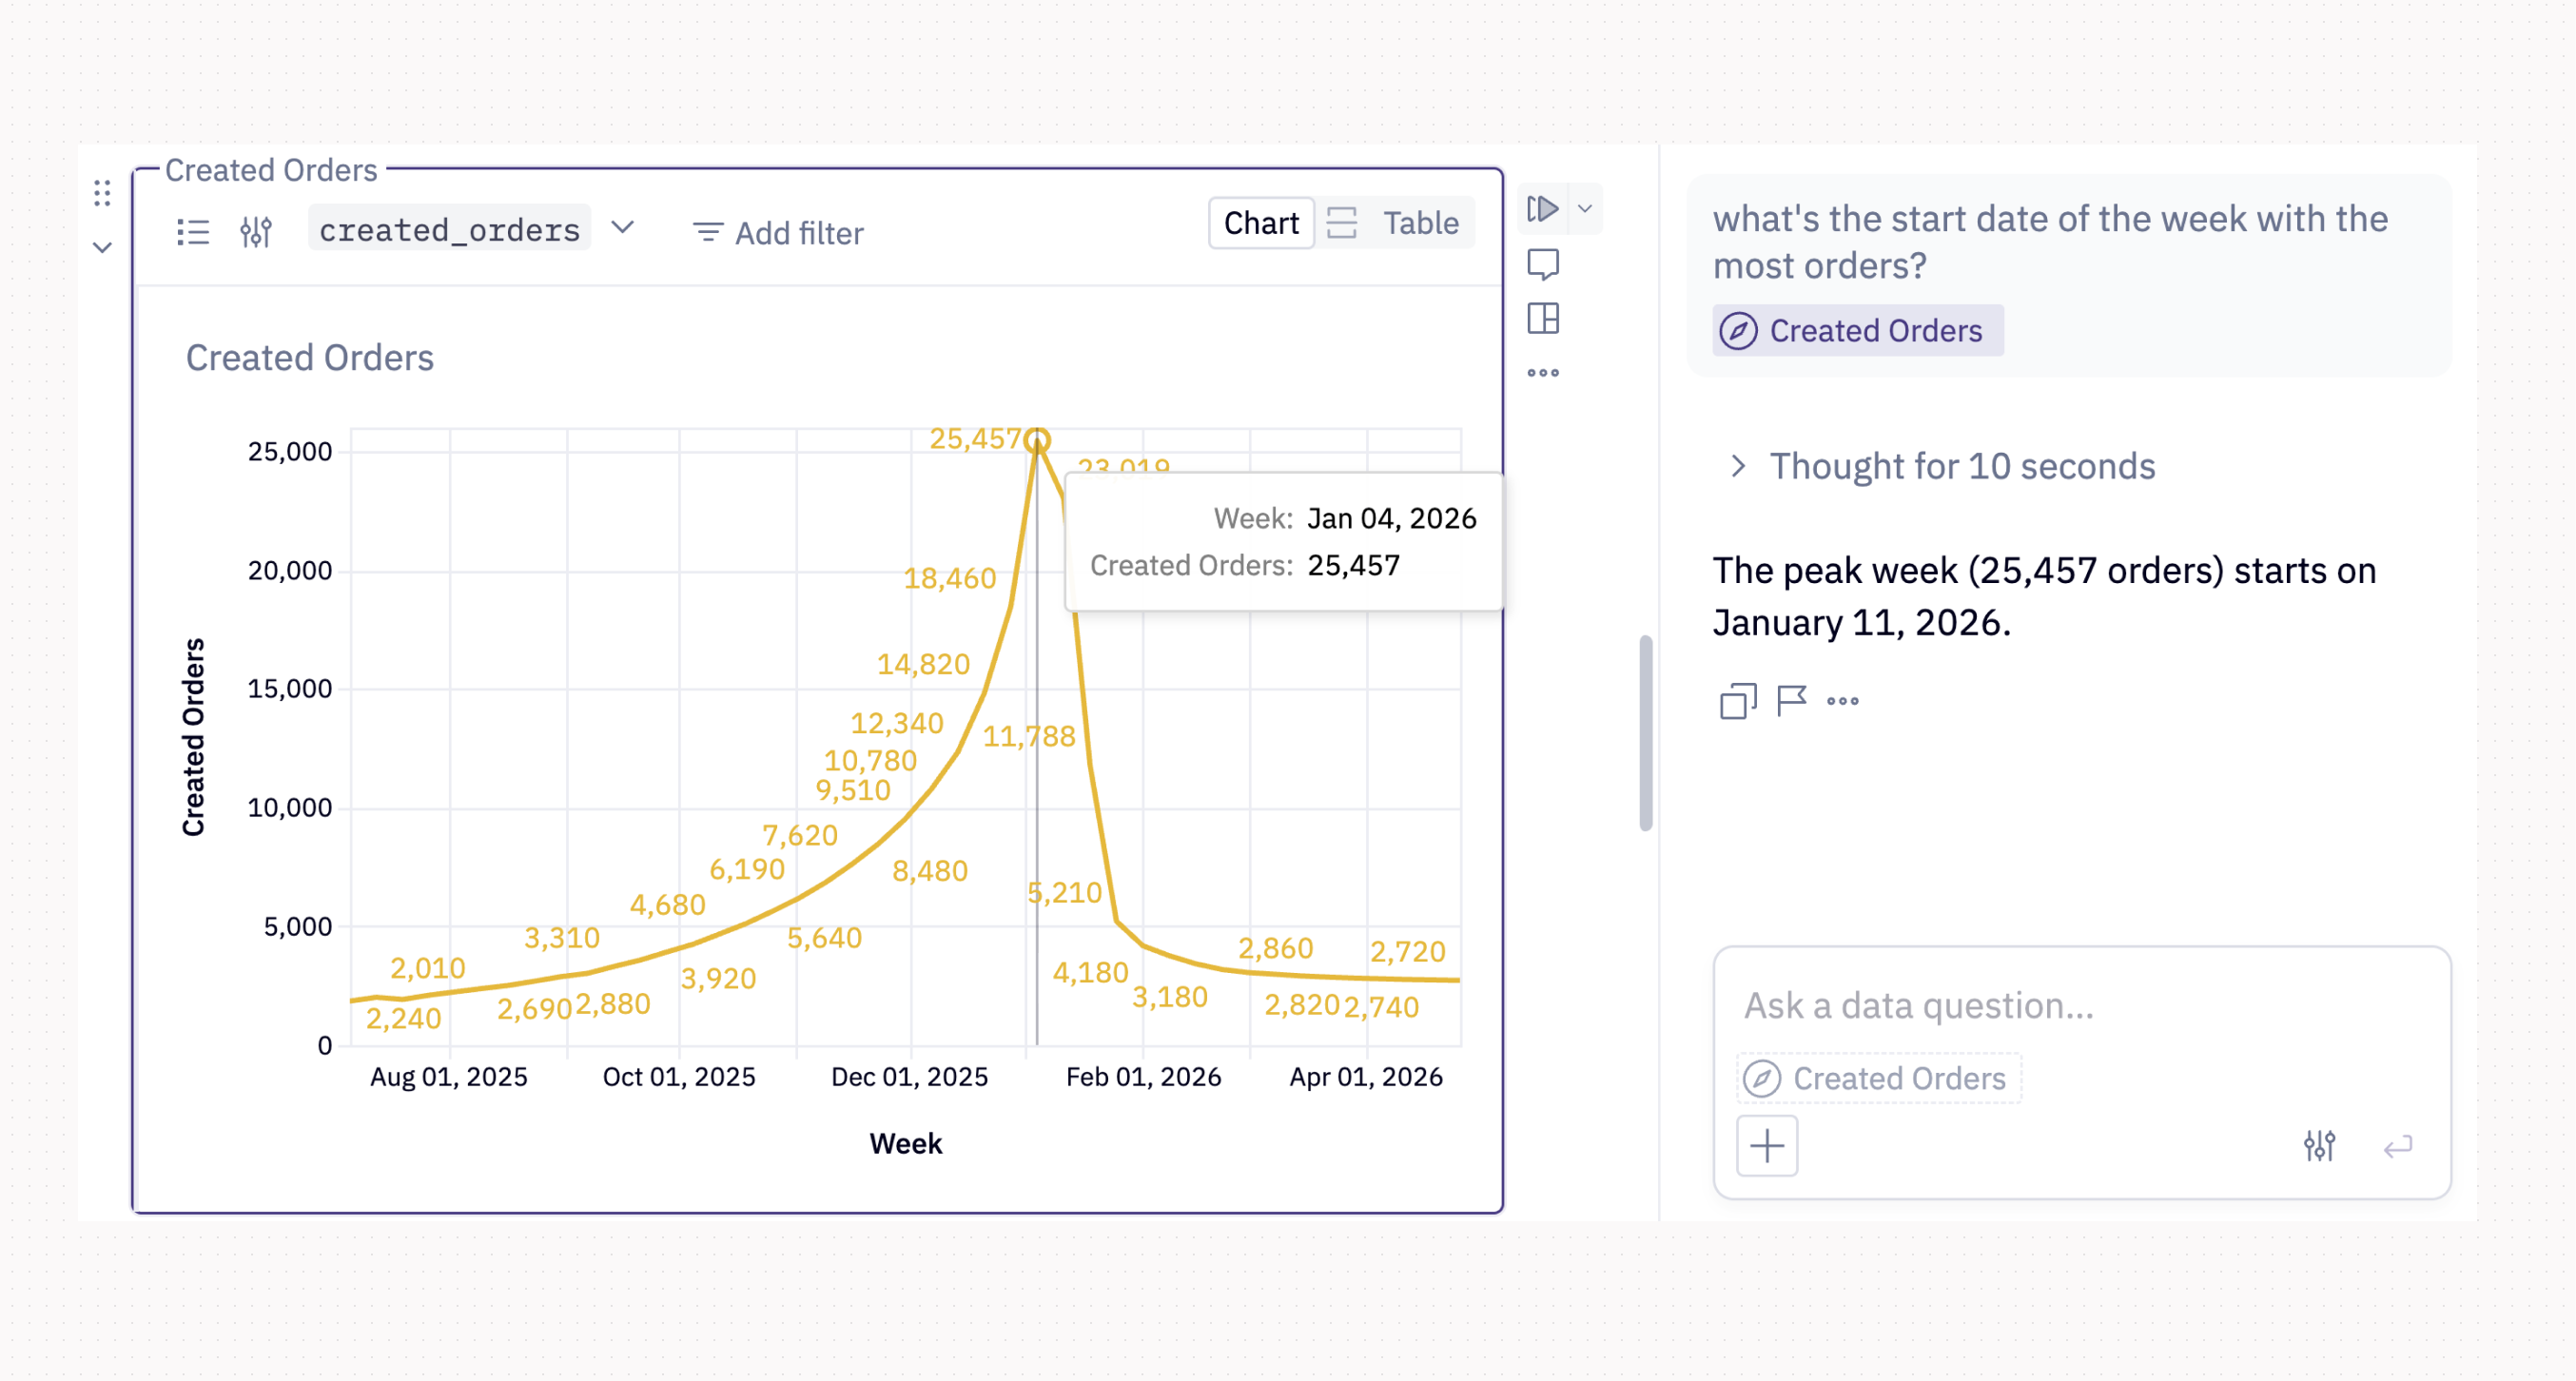Image resolution: width=2576 pixels, height=1381 pixels.
Task: Click the vertical scrollbar handle
Action: 1646,733
